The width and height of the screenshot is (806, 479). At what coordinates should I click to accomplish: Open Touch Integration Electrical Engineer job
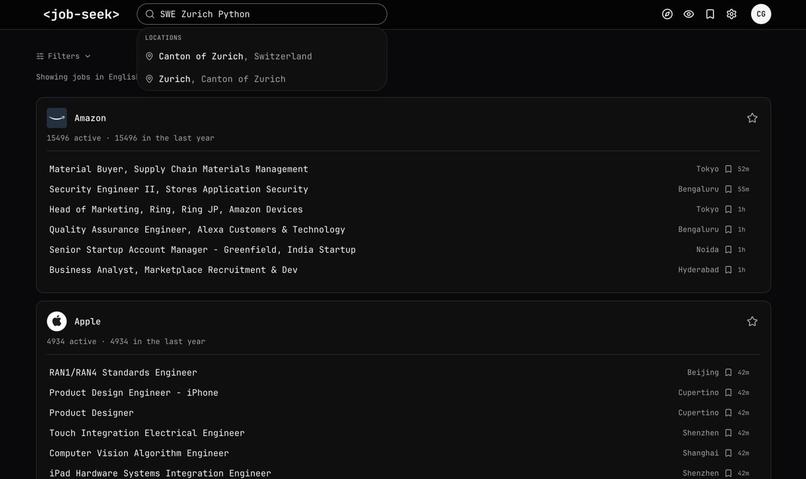point(146,433)
